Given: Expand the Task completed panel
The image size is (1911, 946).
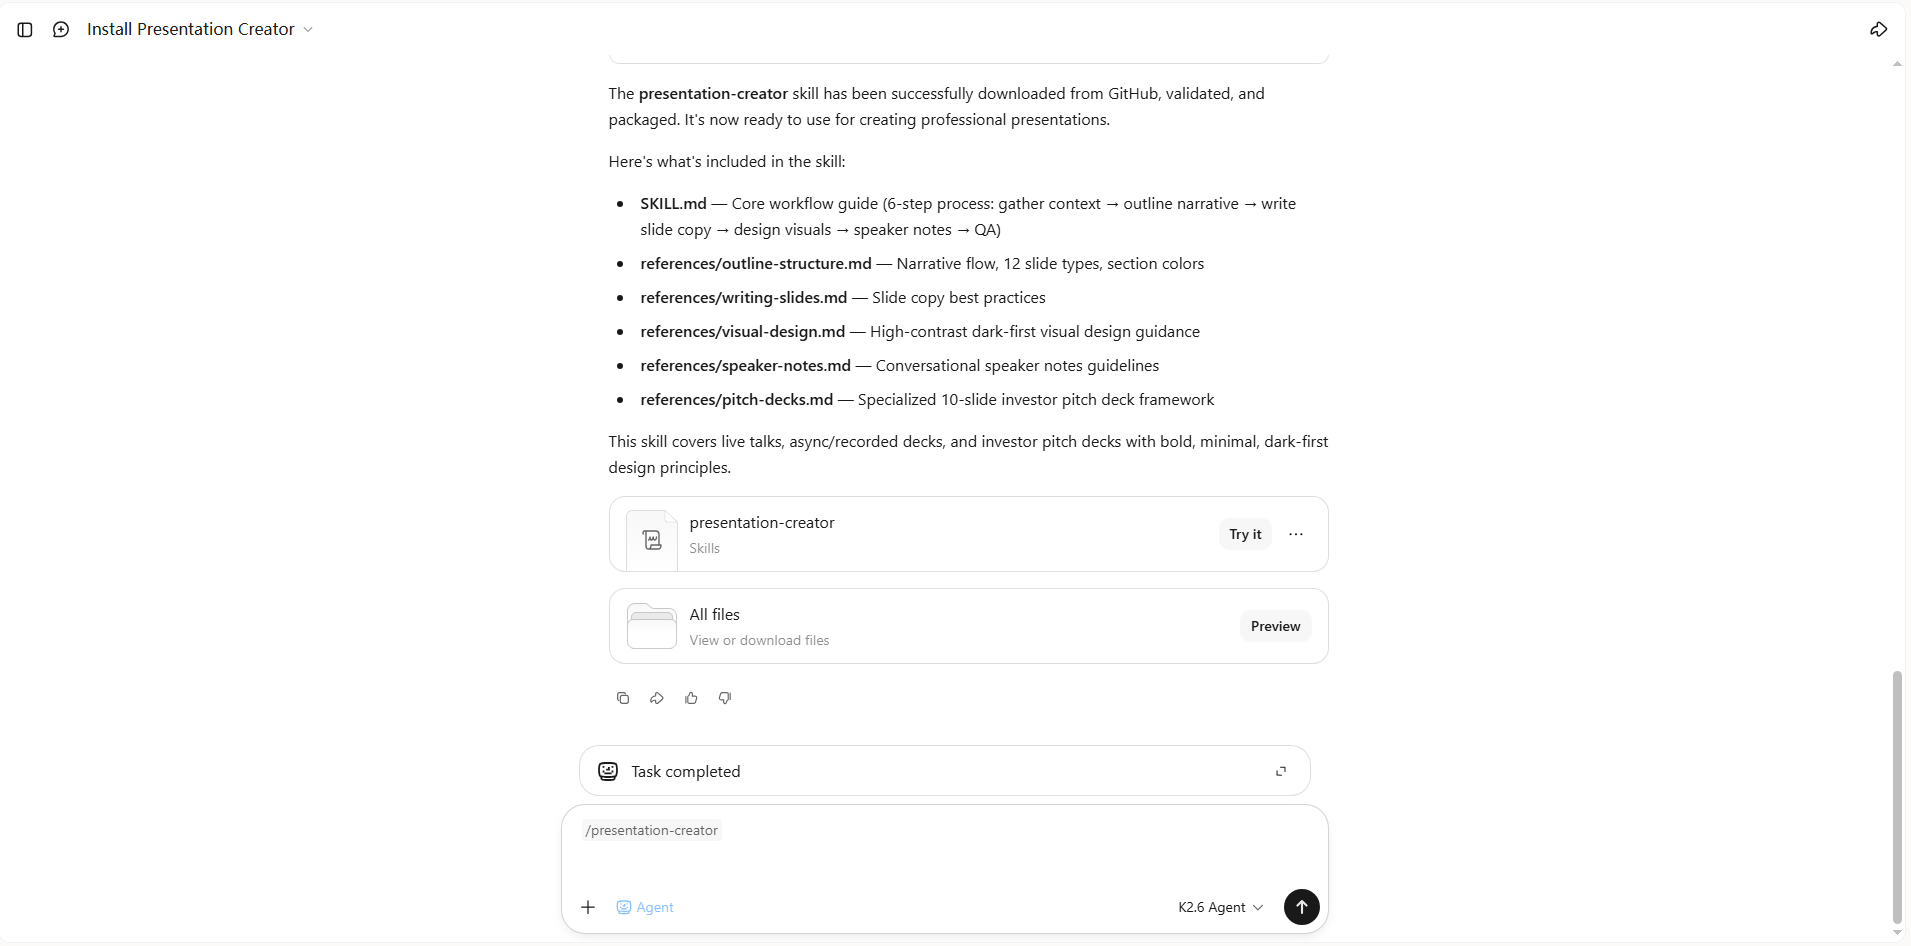Looking at the screenshot, I should coord(1281,771).
